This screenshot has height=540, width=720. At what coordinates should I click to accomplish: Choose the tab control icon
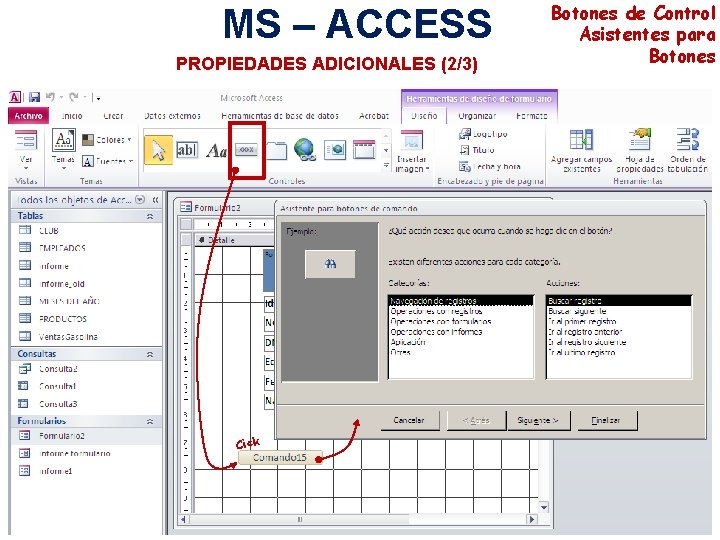coord(276,151)
